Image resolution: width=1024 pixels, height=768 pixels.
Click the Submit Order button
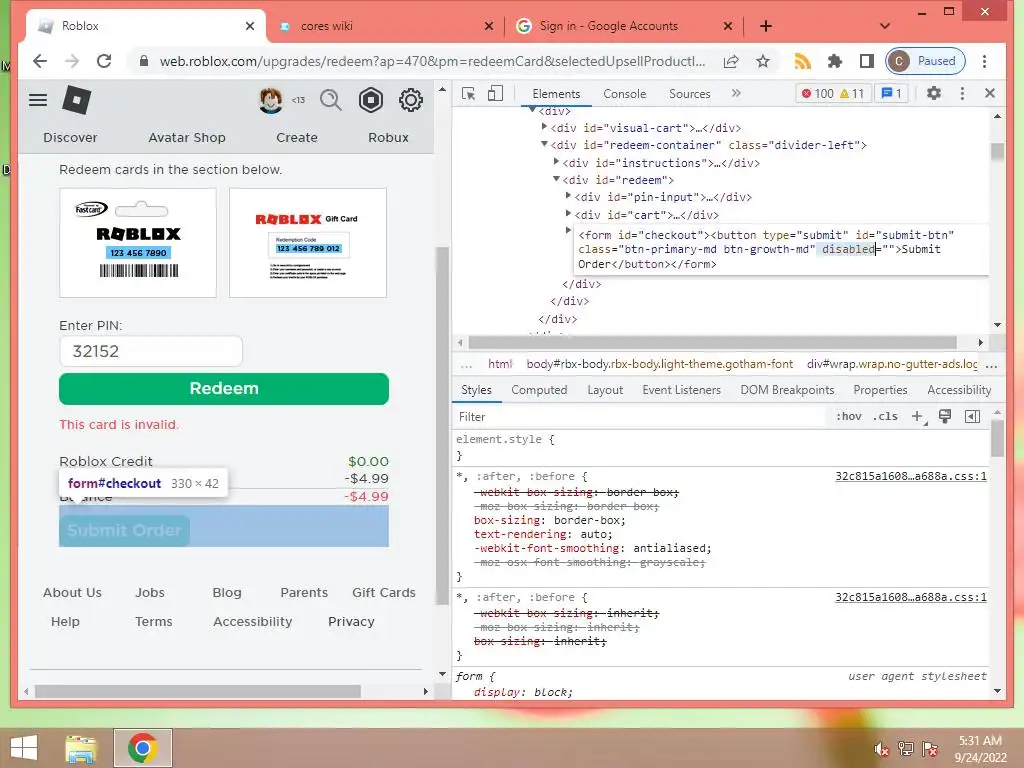[x=125, y=530]
